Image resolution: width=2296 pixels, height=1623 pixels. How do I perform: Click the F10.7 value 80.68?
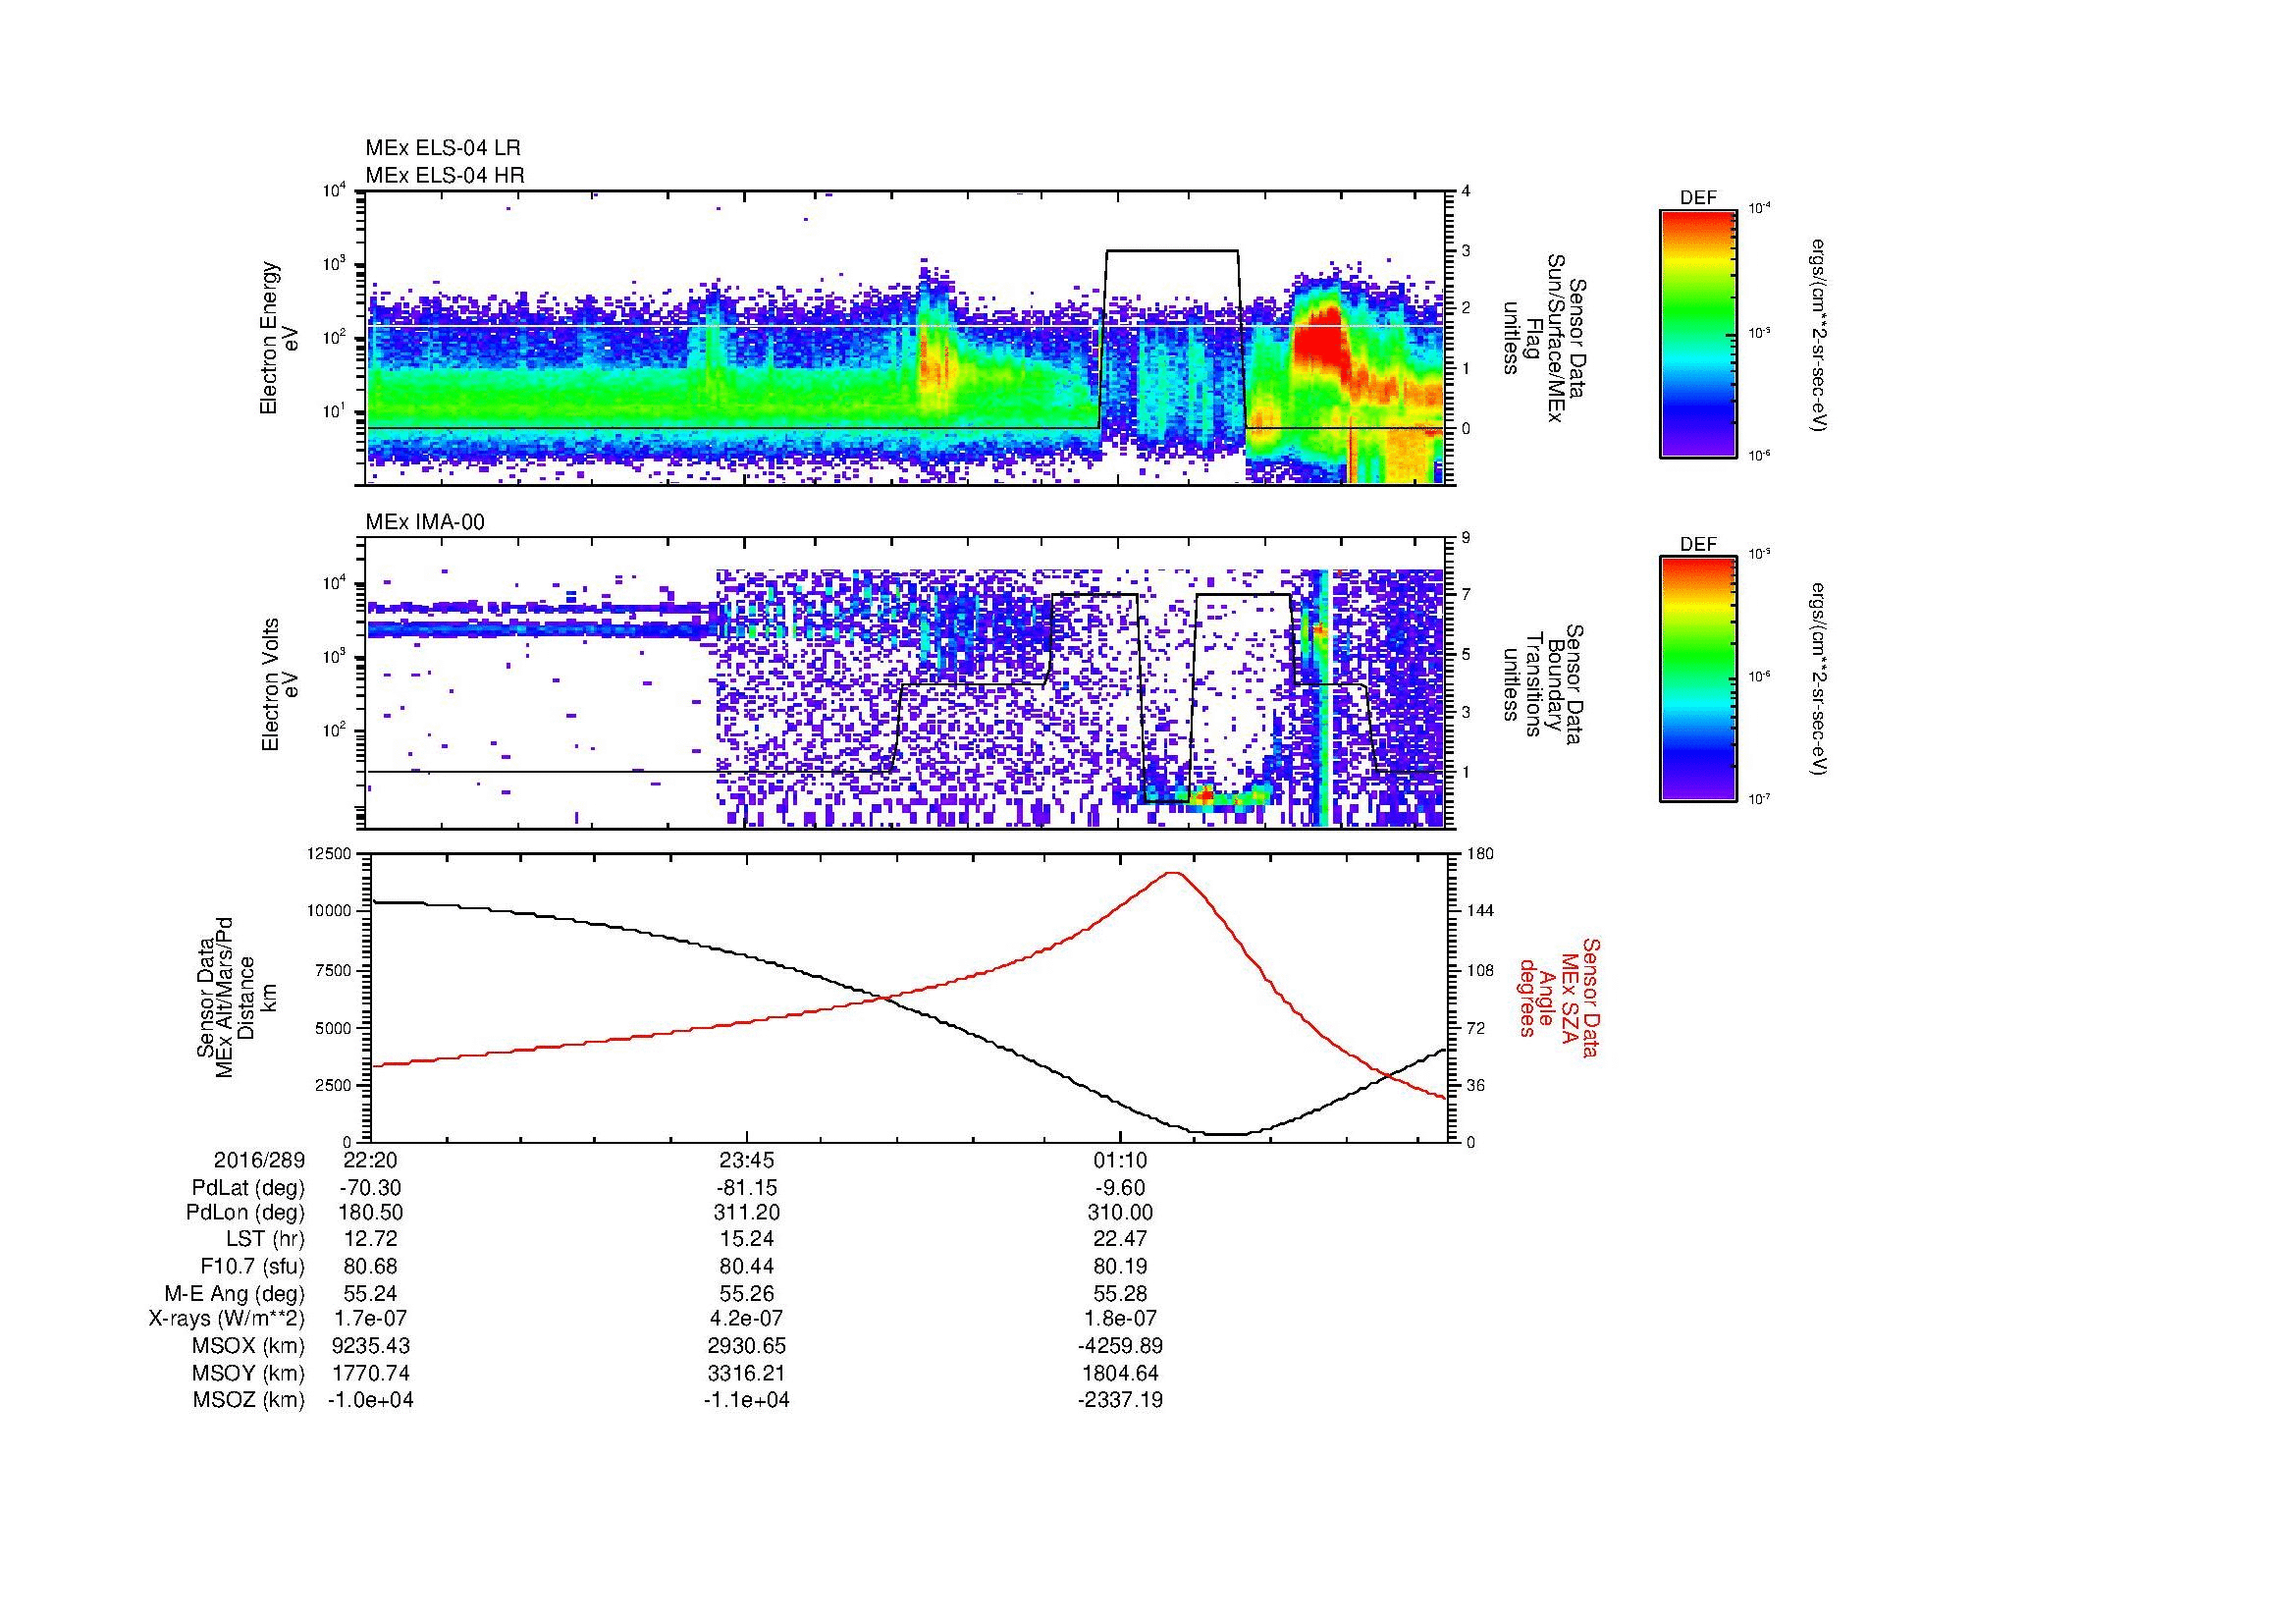(x=371, y=1266)
